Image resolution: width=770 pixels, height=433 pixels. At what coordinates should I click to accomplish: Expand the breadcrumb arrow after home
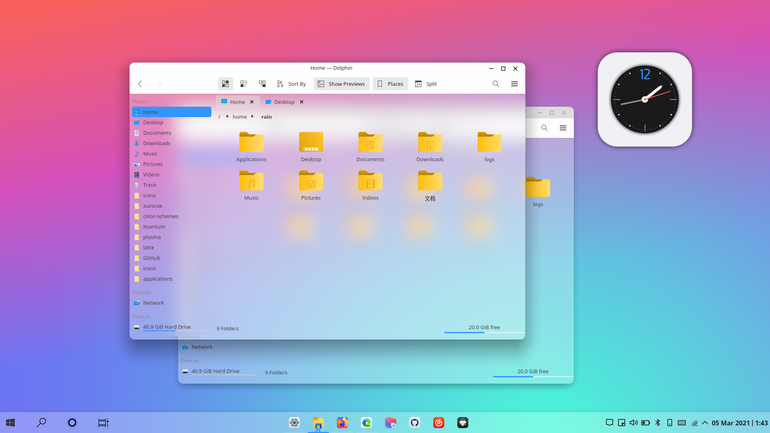(x=252, y=117)
